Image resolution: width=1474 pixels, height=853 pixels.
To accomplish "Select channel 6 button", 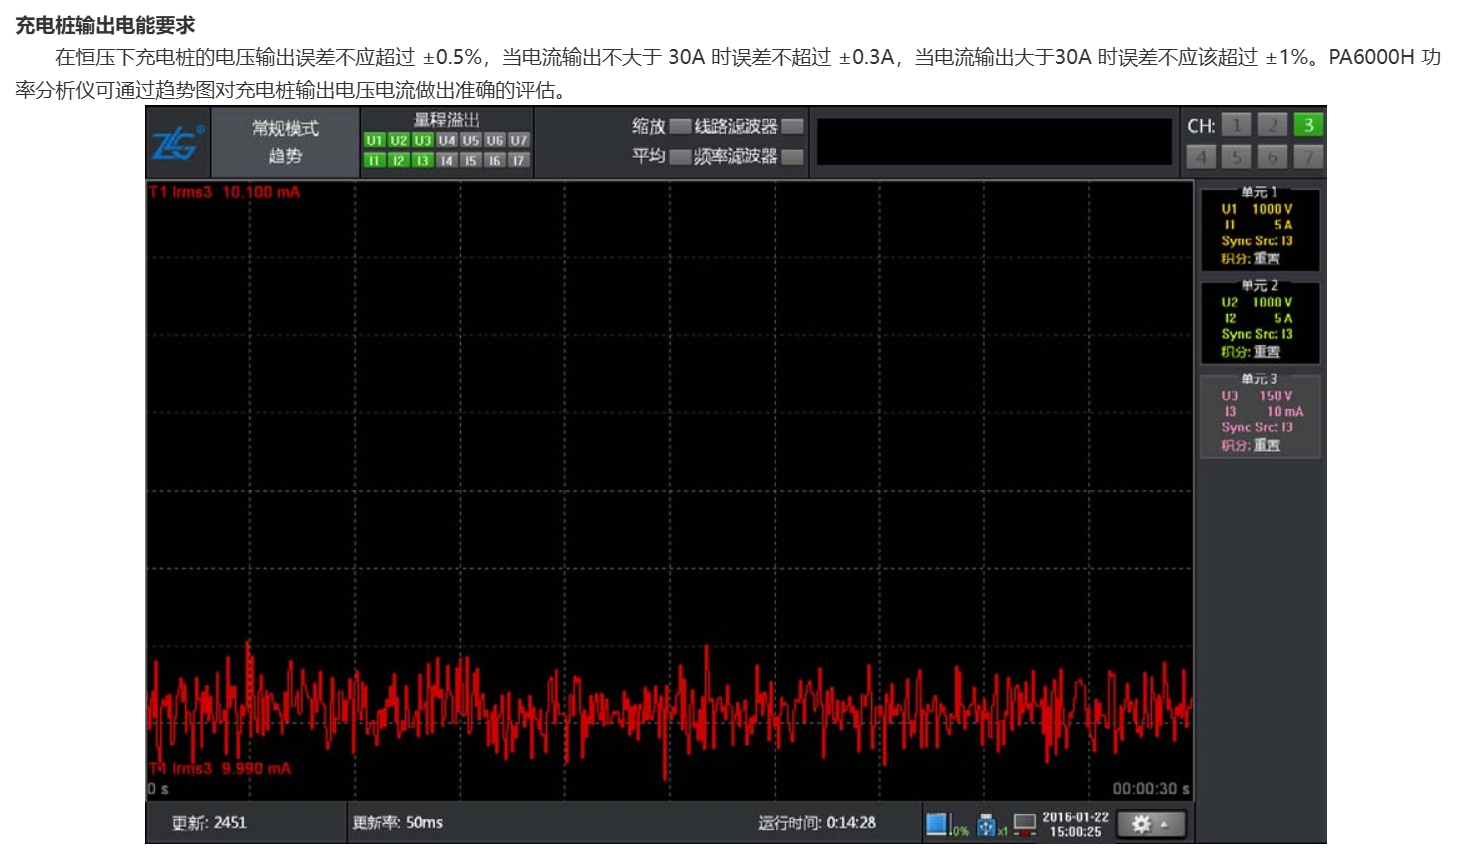I will click(1272, 157).
